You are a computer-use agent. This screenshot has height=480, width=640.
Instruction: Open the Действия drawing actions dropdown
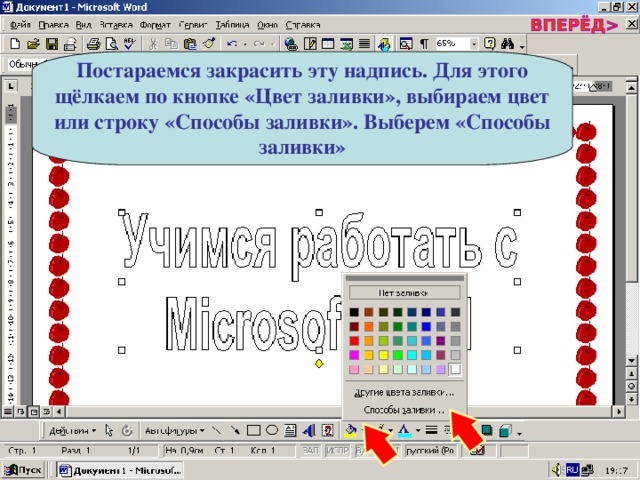72,431
